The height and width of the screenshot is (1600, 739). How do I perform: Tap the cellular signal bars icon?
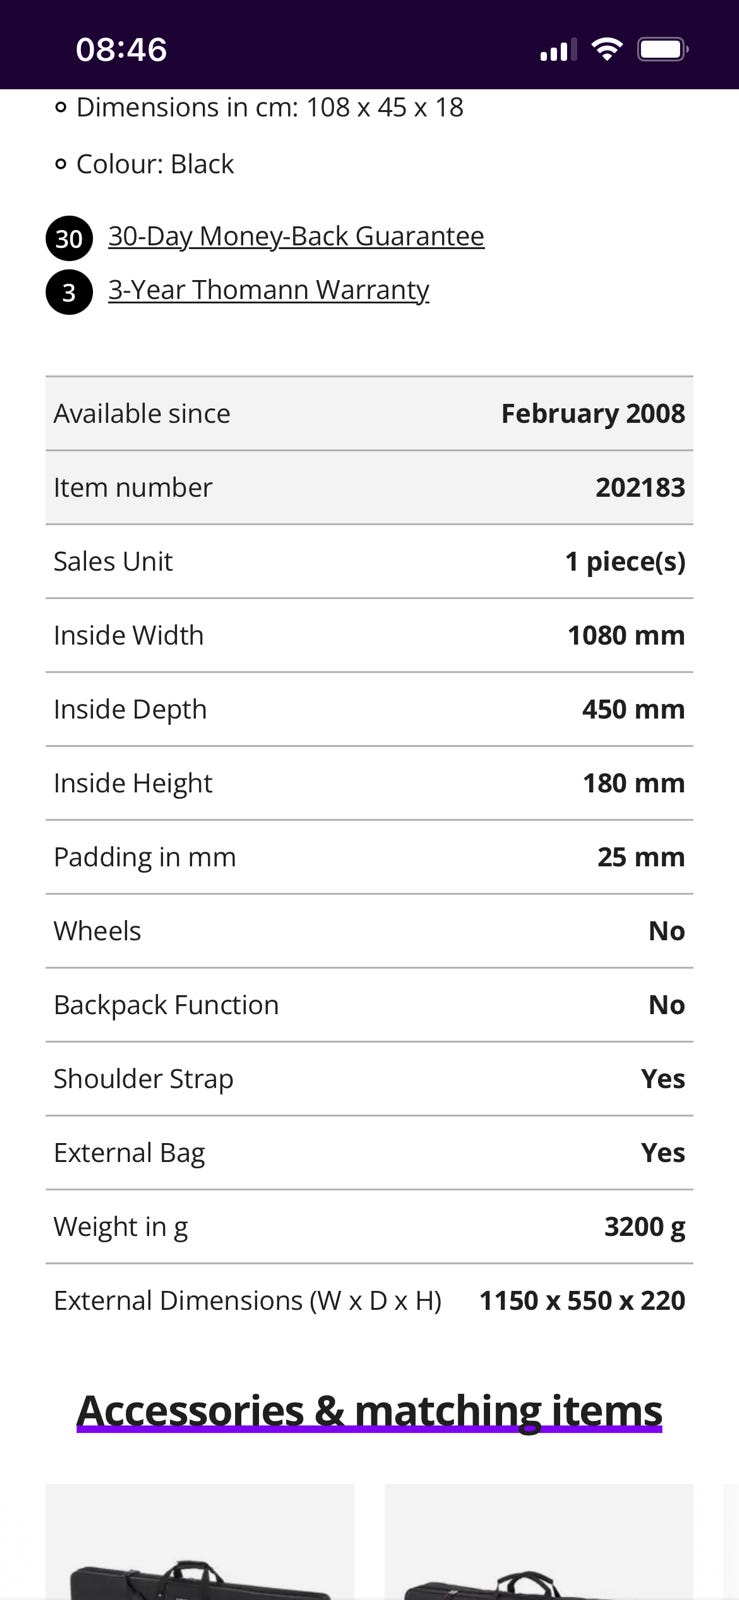pyautogui.click(x=555, y=50)
